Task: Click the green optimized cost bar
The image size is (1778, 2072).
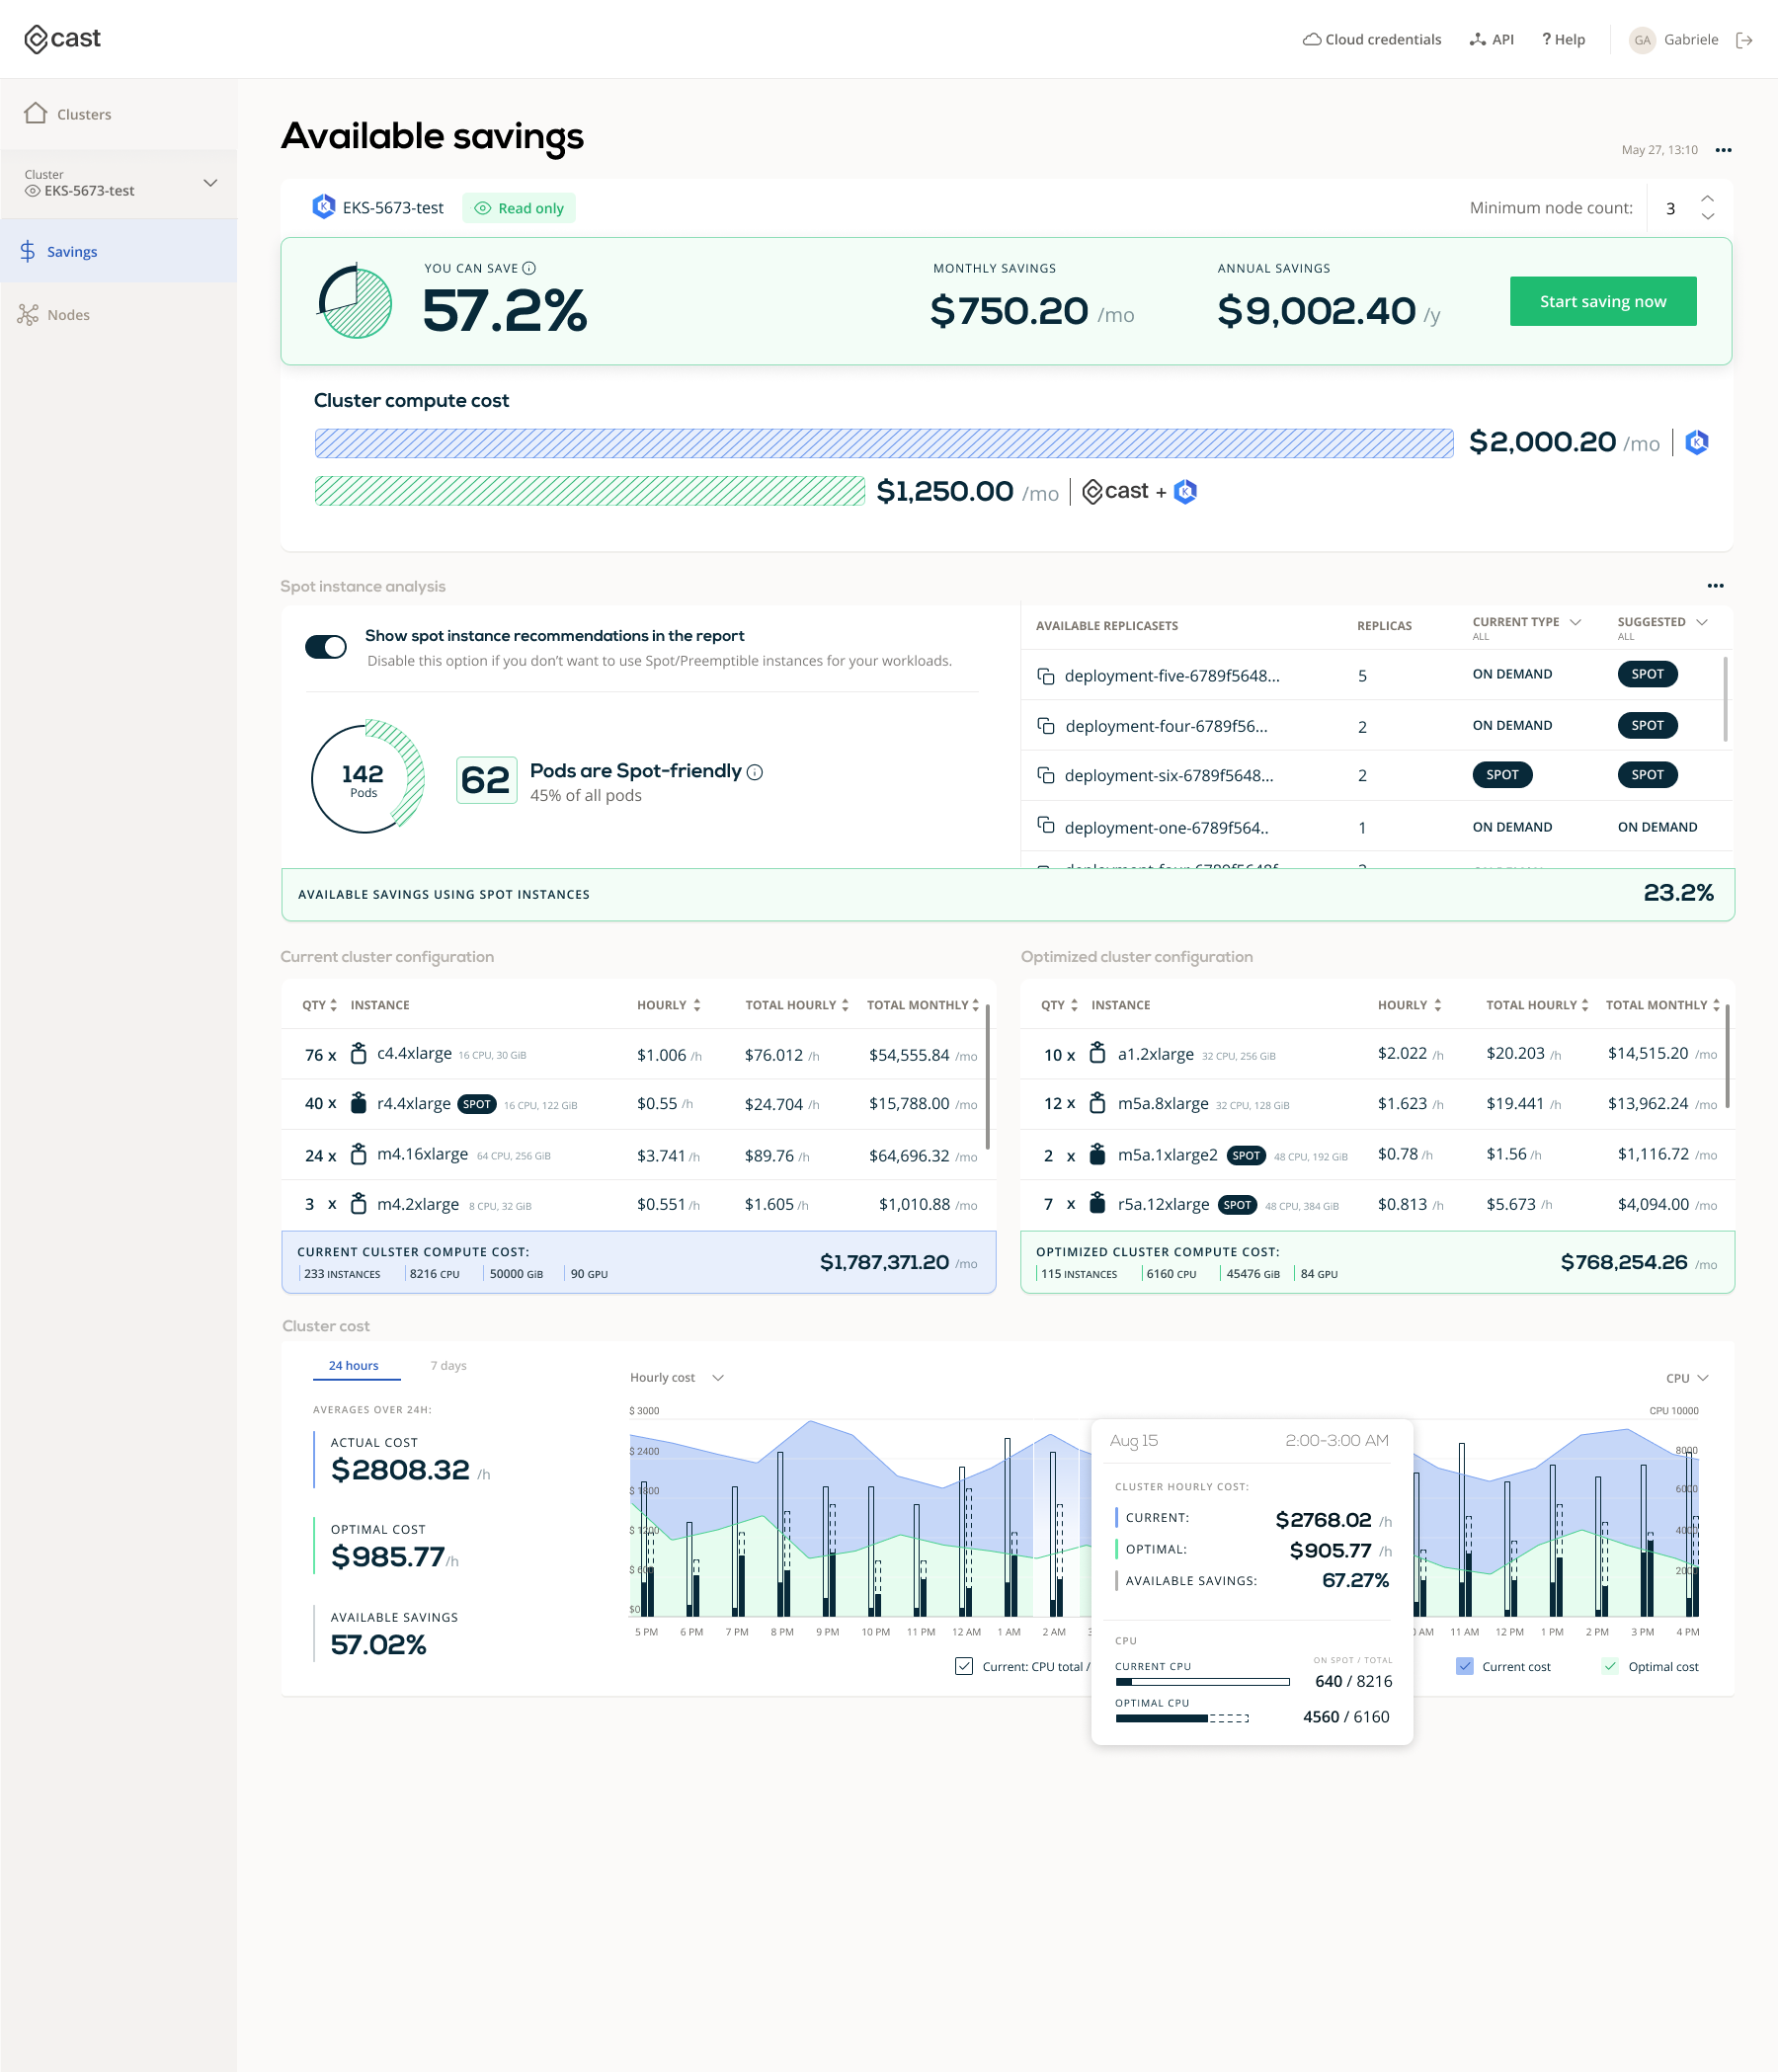Action: click(x=589, y=491)
